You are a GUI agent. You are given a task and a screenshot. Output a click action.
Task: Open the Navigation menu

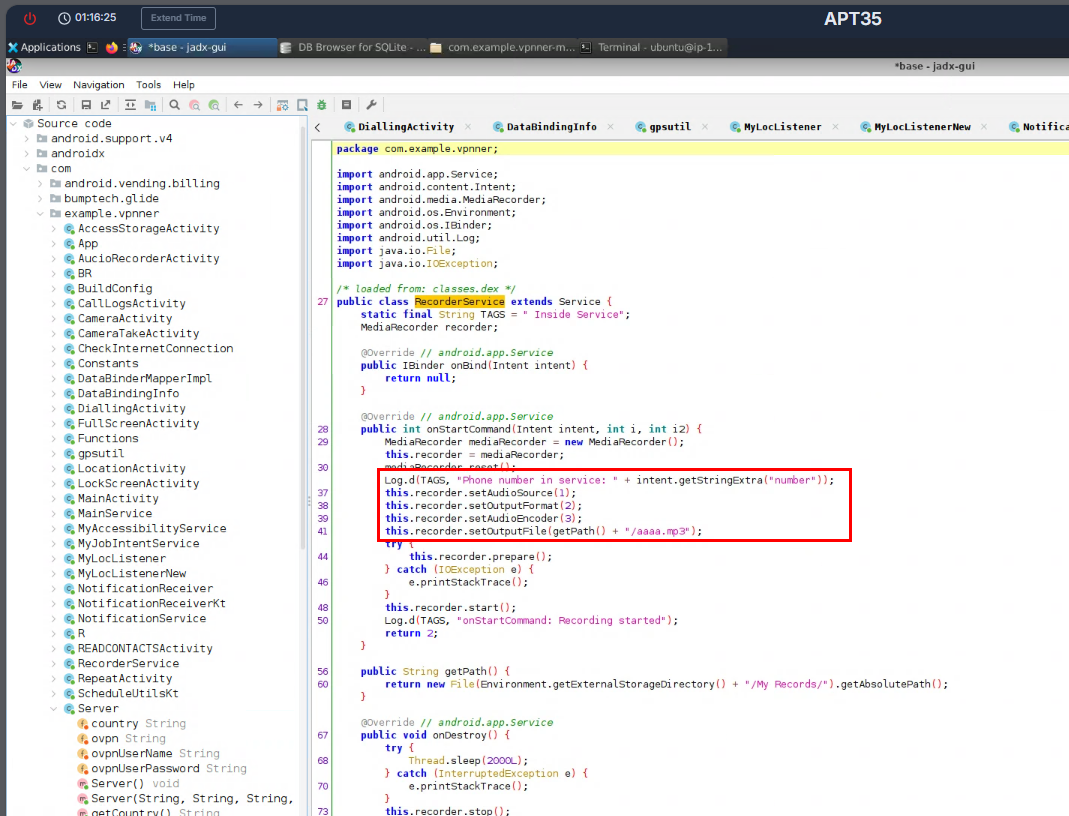pos(98,85)
